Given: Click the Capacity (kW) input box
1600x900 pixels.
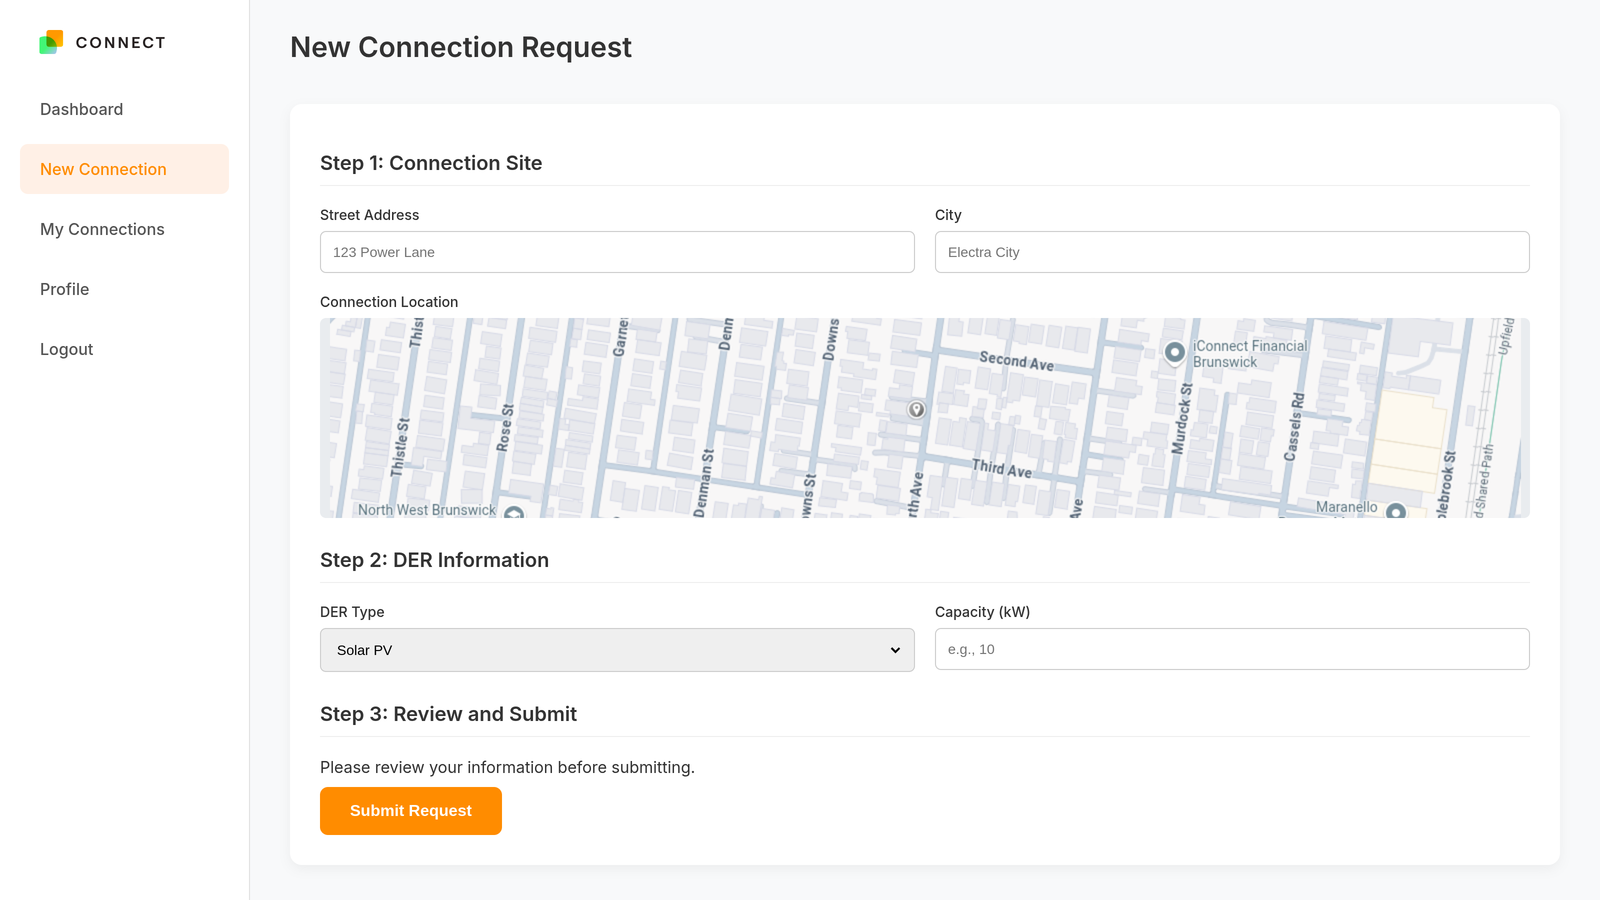Looking at the screenshot, I should pyautogui.click(x=1232, y=649).
